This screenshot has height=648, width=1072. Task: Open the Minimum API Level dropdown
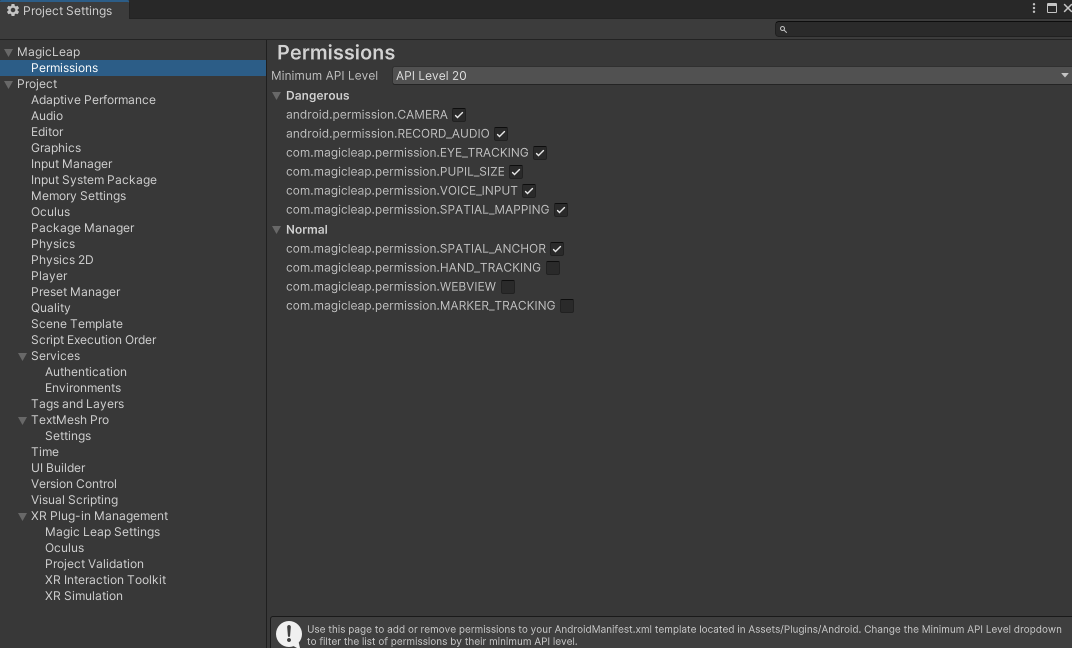point(731,76)
